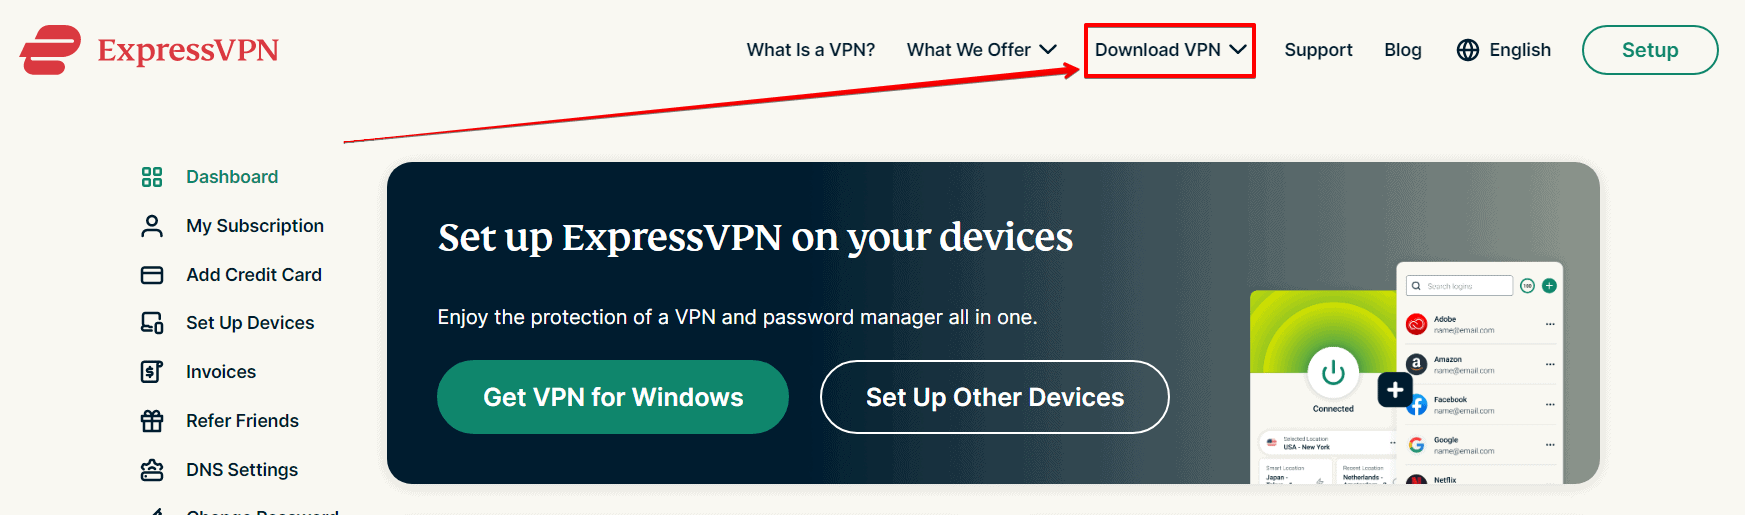Viewport: 1745px width, 515px height.
Task: Click the Set Up Other Devices button
Action: (994, 397)
